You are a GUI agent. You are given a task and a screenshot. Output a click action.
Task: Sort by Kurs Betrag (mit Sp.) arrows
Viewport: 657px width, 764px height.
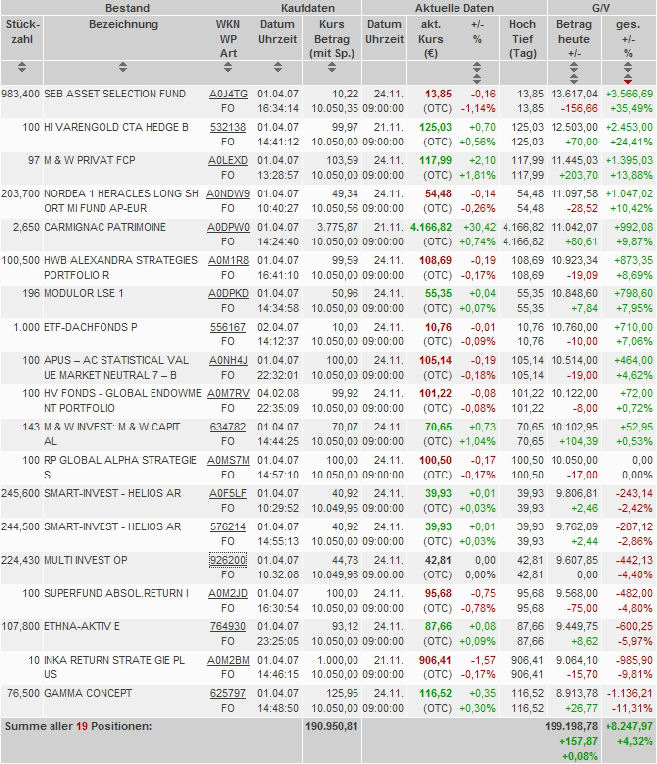[x=331, y=67]
